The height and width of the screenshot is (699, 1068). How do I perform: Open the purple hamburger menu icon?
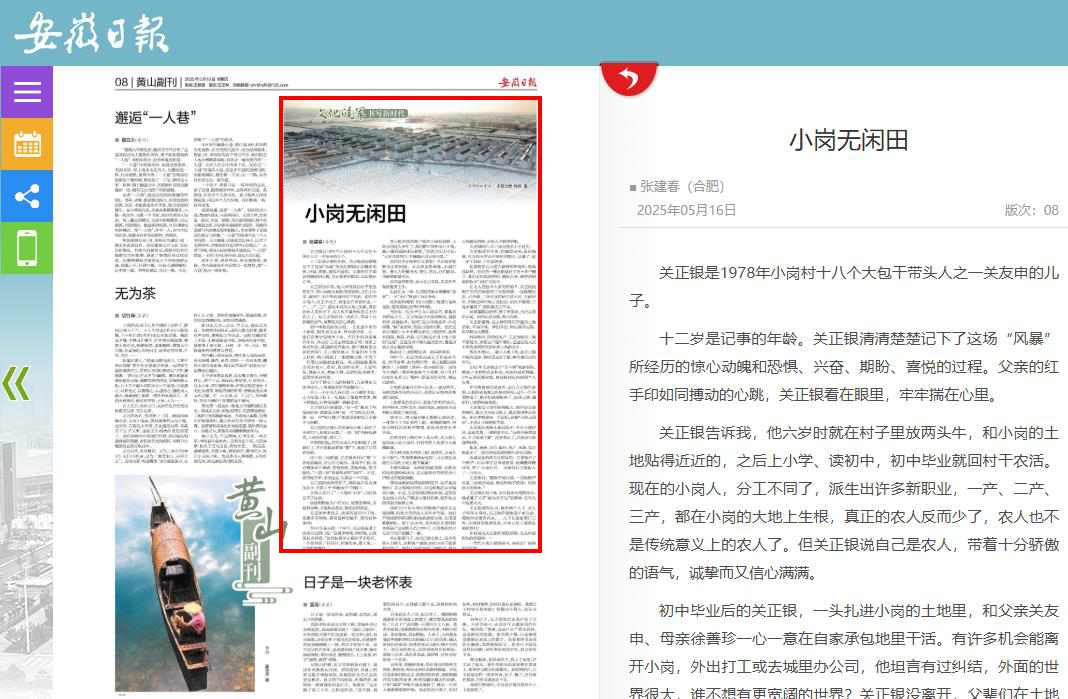(x=27, y=92)
